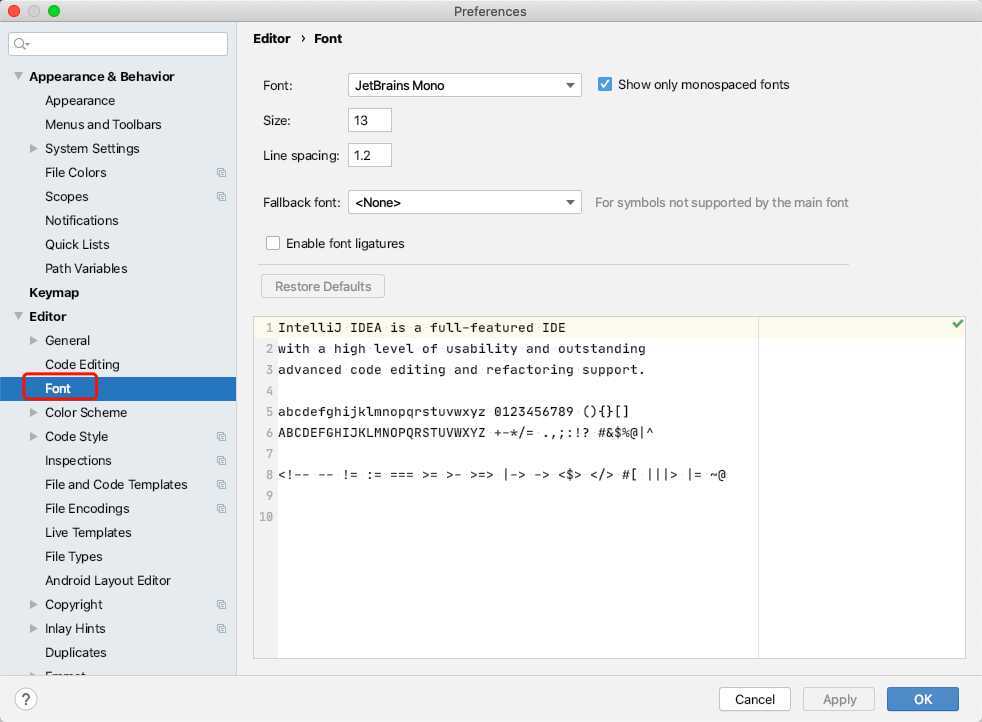Open File Types settings
Screen dimensions: 982x722
[x=73, y=557]
